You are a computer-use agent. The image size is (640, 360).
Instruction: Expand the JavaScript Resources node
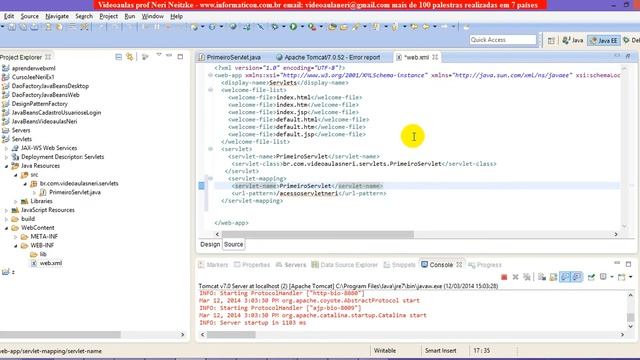(x=7, y=210)
